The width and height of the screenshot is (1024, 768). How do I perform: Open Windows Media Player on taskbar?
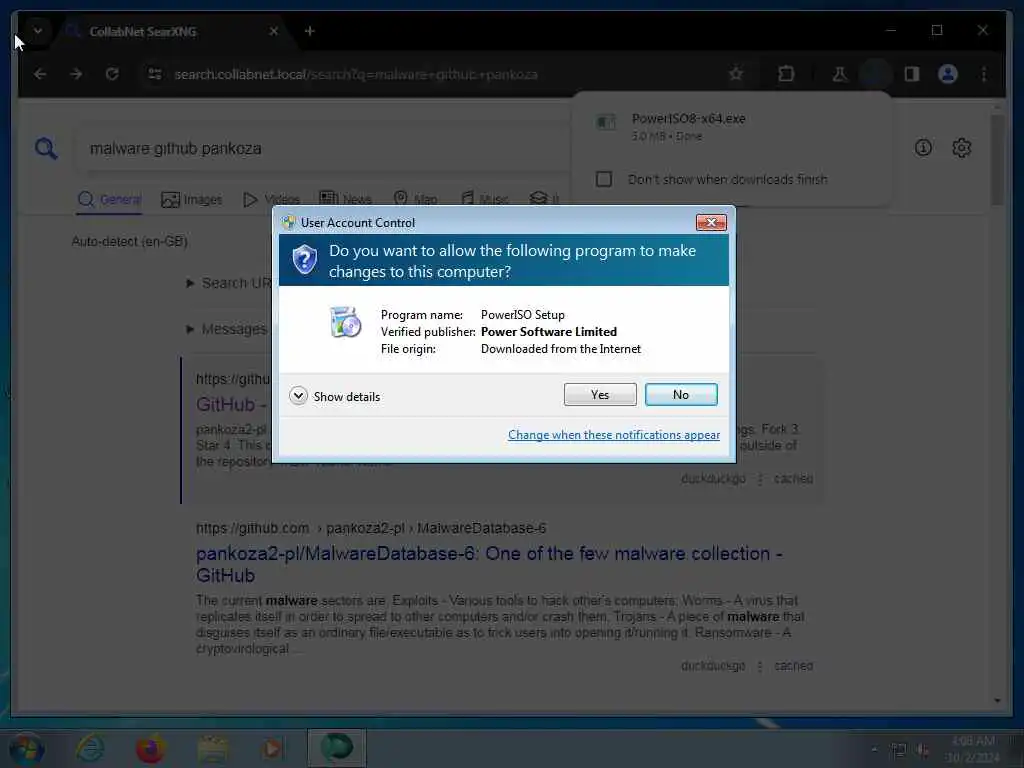coord(272,748)
